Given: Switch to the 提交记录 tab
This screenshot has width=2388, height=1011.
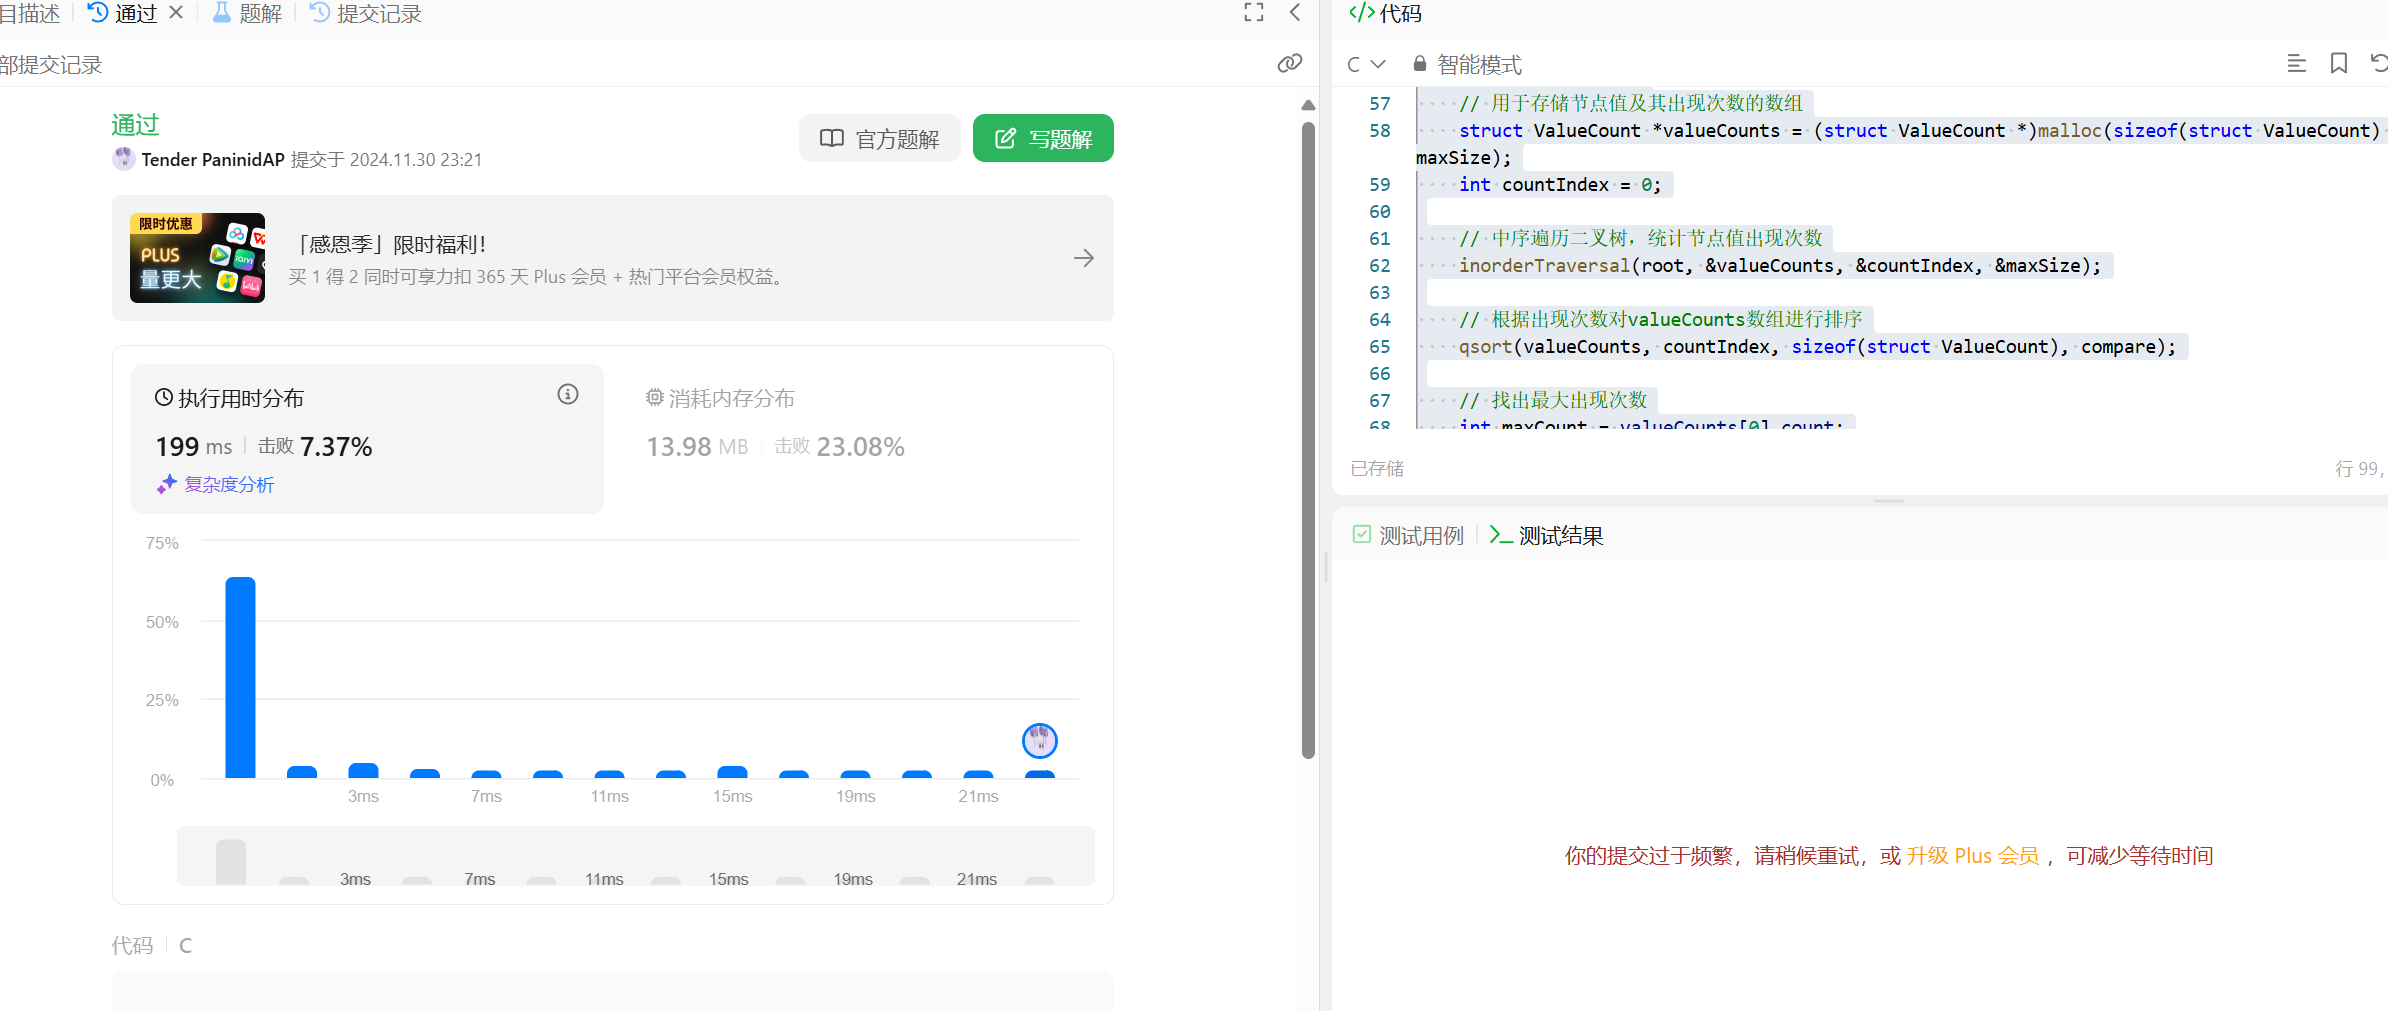Looking at the screenshot, I should (366, 14).
